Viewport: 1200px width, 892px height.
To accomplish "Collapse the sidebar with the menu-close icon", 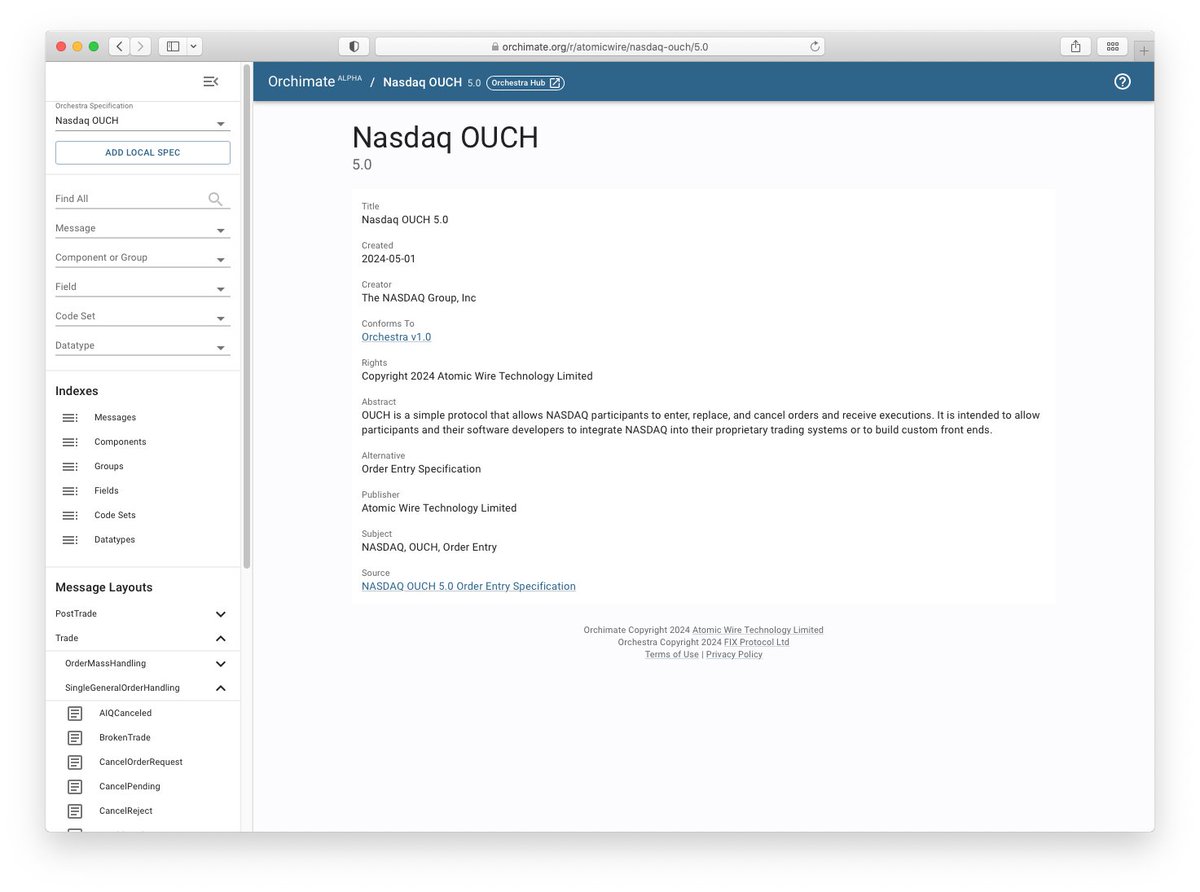I will pos(210,82).
